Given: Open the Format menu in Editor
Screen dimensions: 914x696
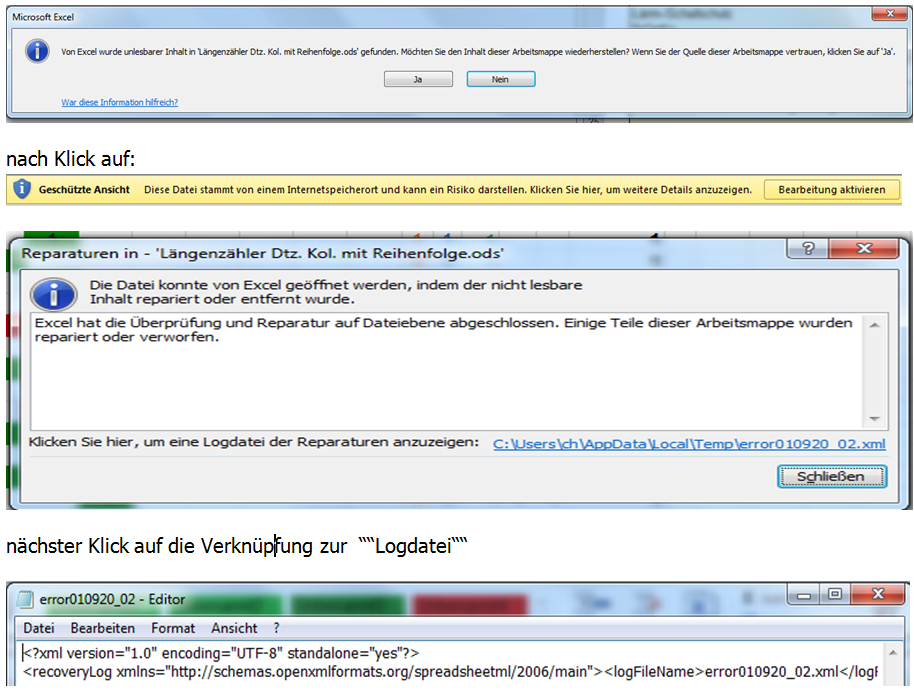Looking at the screenshot, I should [x=173, y=628].
